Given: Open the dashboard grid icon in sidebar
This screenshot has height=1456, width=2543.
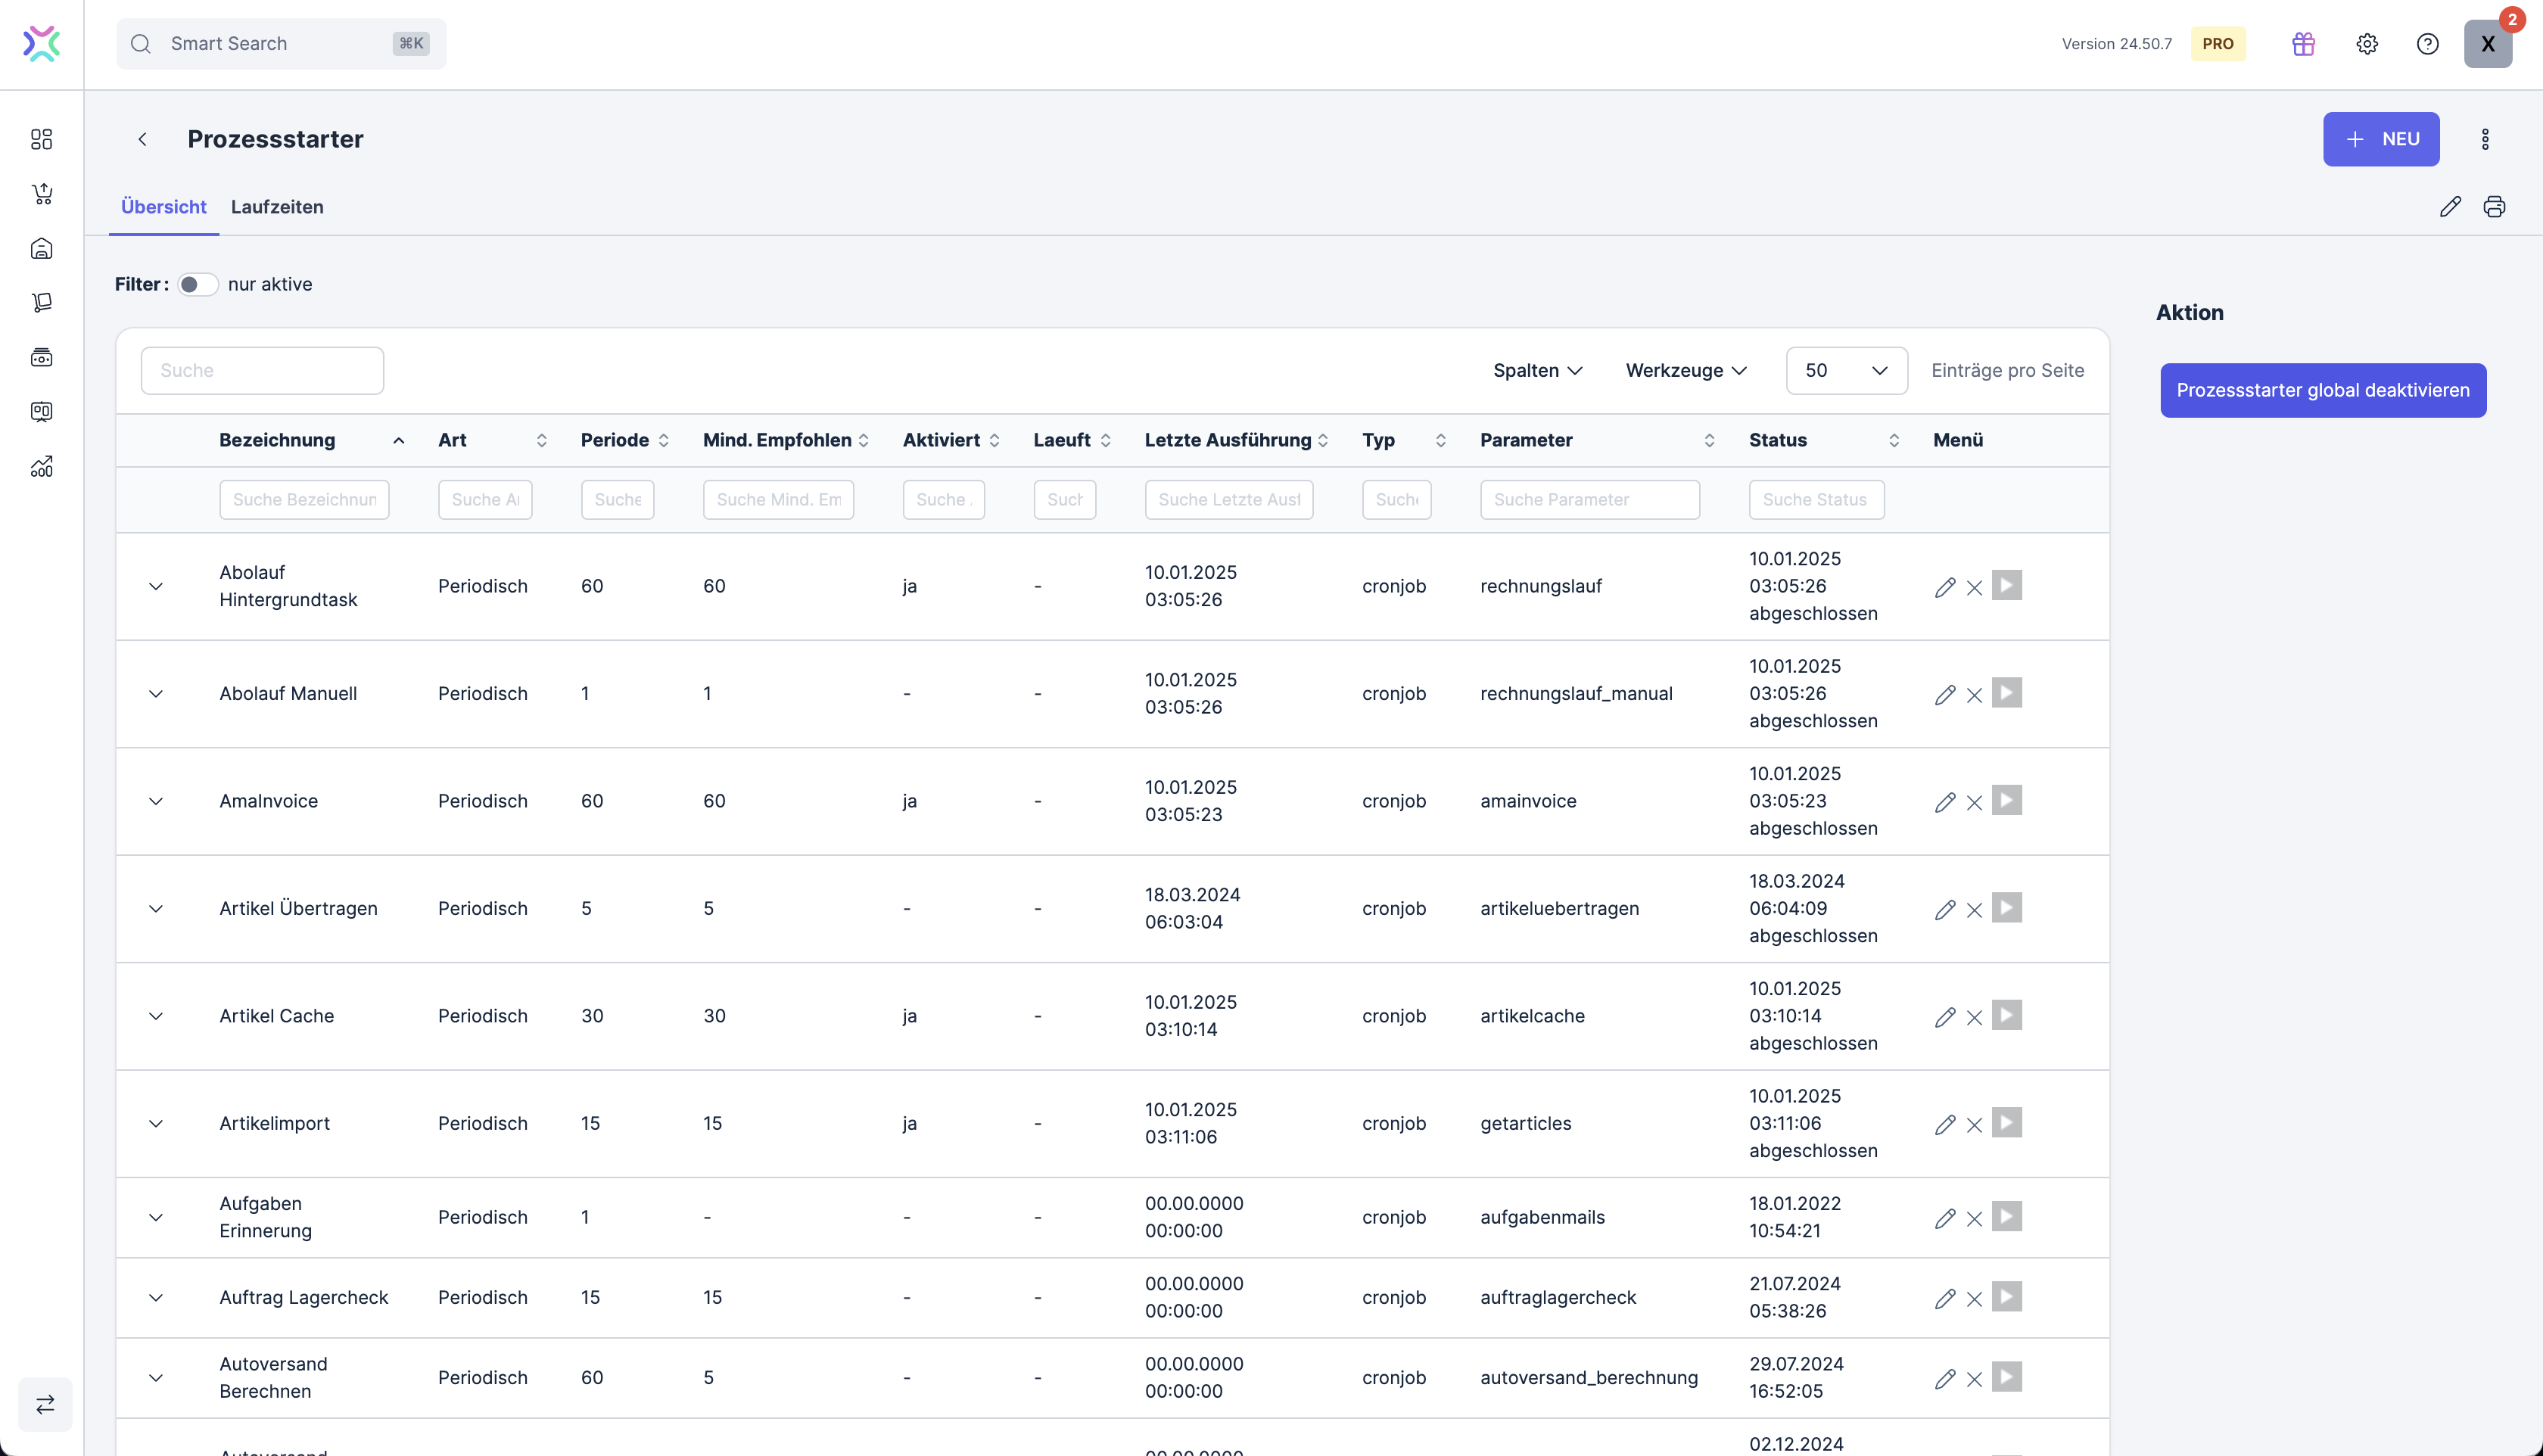Looking at the screenshot, I should 41,139.
